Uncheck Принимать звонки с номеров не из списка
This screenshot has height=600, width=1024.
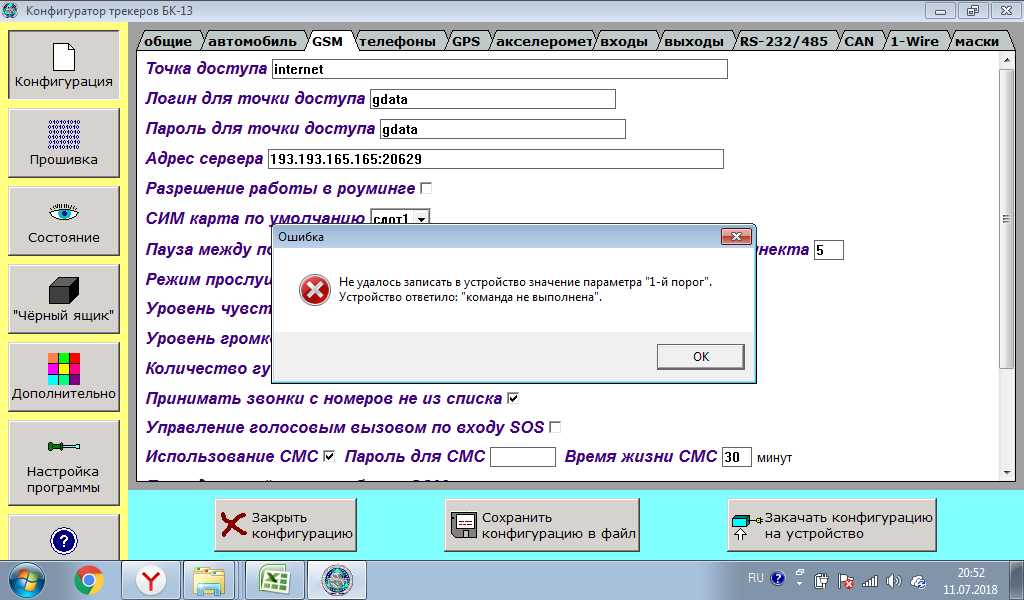513,398
